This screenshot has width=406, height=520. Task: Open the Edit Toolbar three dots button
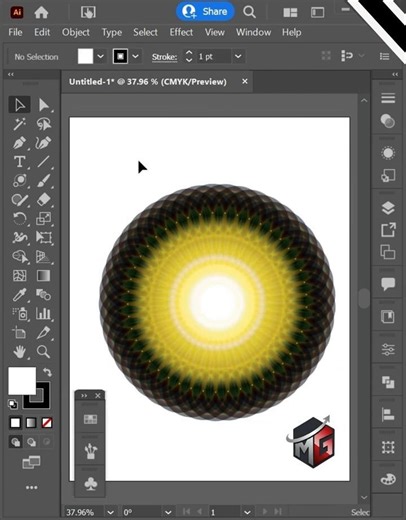(x=31, y=487)
